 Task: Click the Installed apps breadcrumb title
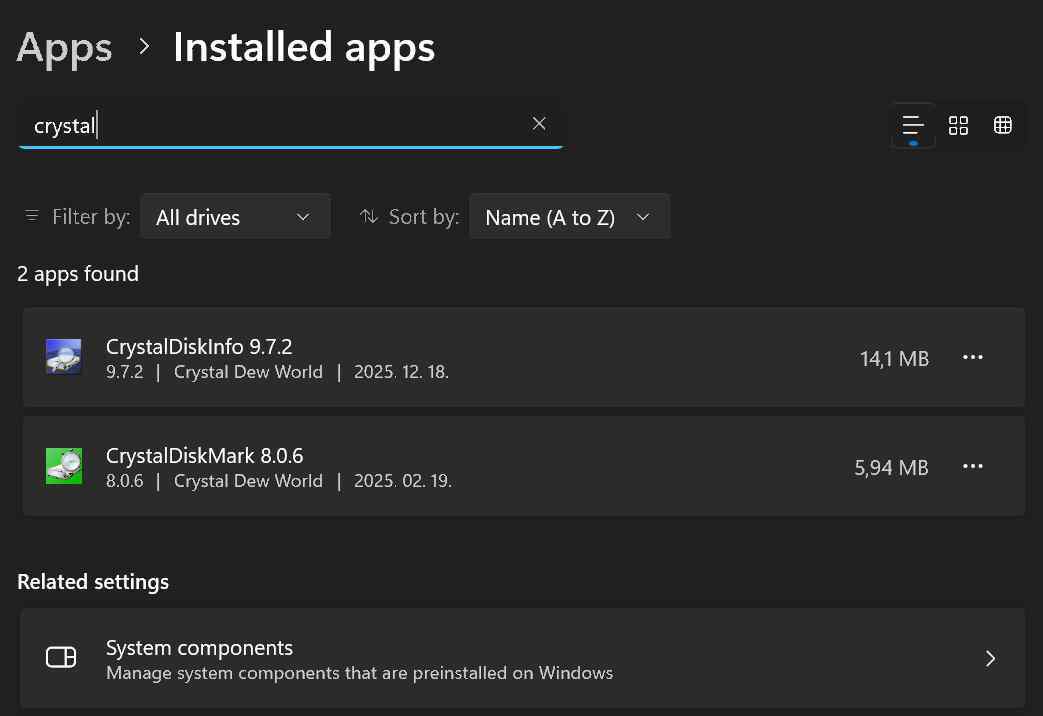pyautogui.click(x=304, y=47)
